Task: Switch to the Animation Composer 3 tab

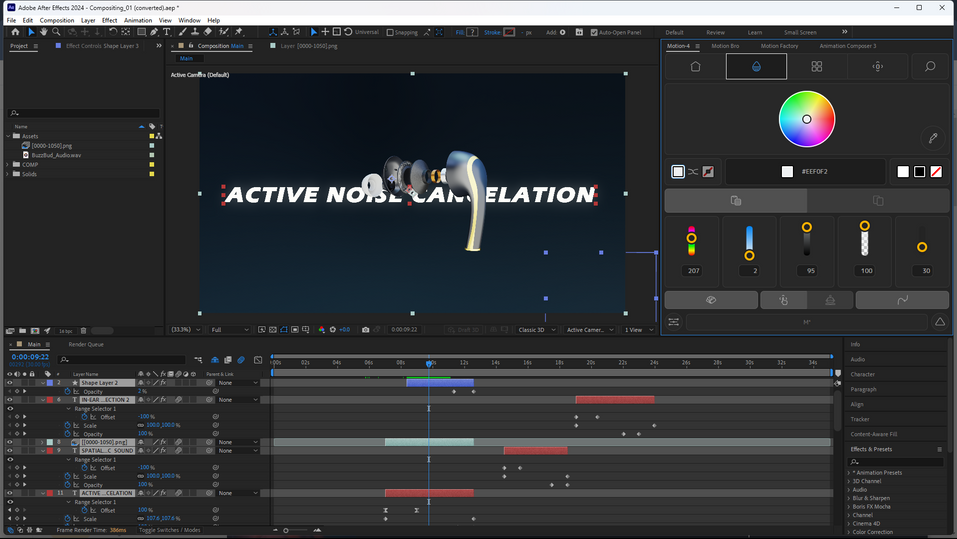Action: tap(847, 46)
